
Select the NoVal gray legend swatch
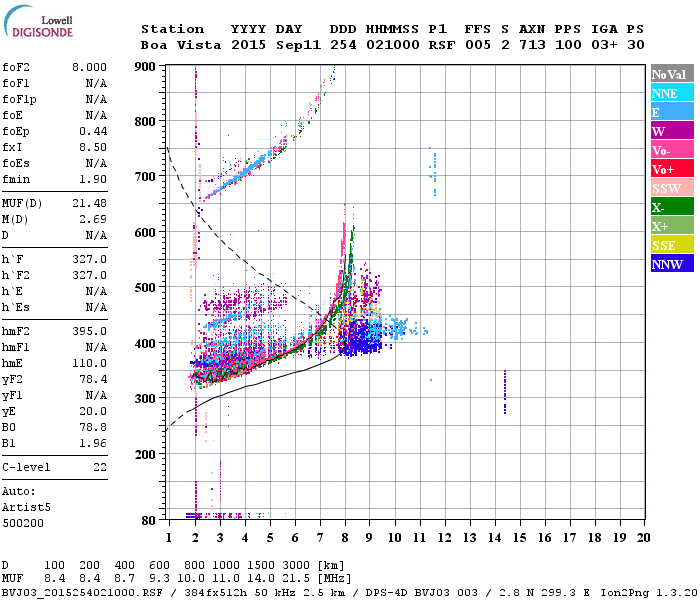click(672, 74)
